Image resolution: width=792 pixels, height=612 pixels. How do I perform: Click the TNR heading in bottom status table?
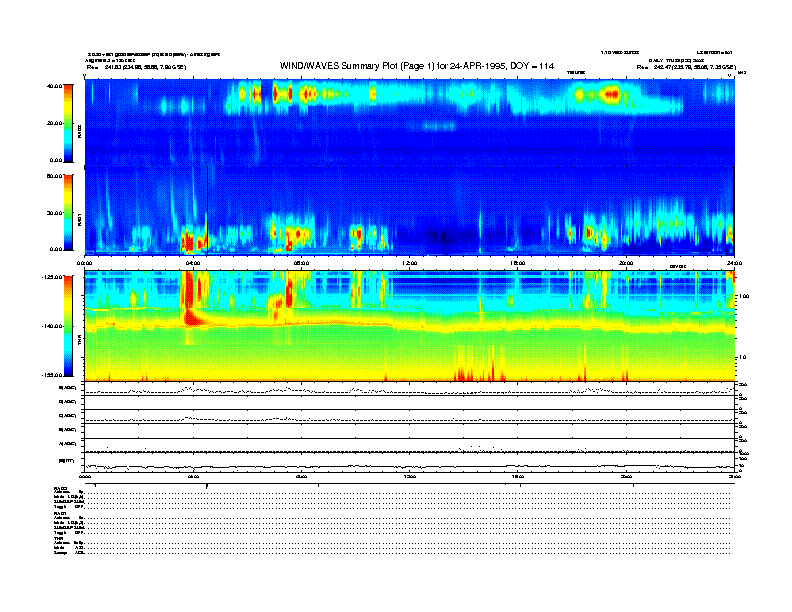coord(58,539)
